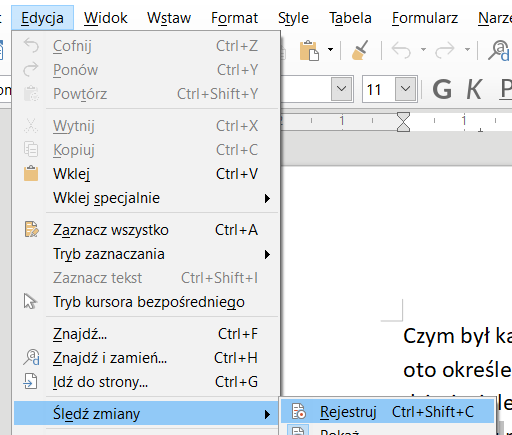Click the toolbar undo arrow
This screenshot has height=435, width=512.
[x=401, y=50]
